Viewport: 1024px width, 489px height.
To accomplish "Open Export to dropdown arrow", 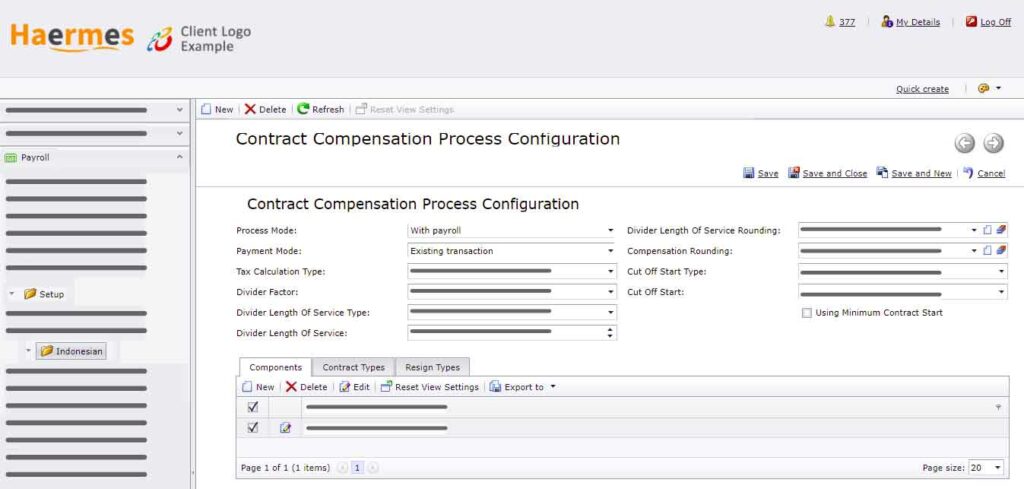I will coord(552,386).
